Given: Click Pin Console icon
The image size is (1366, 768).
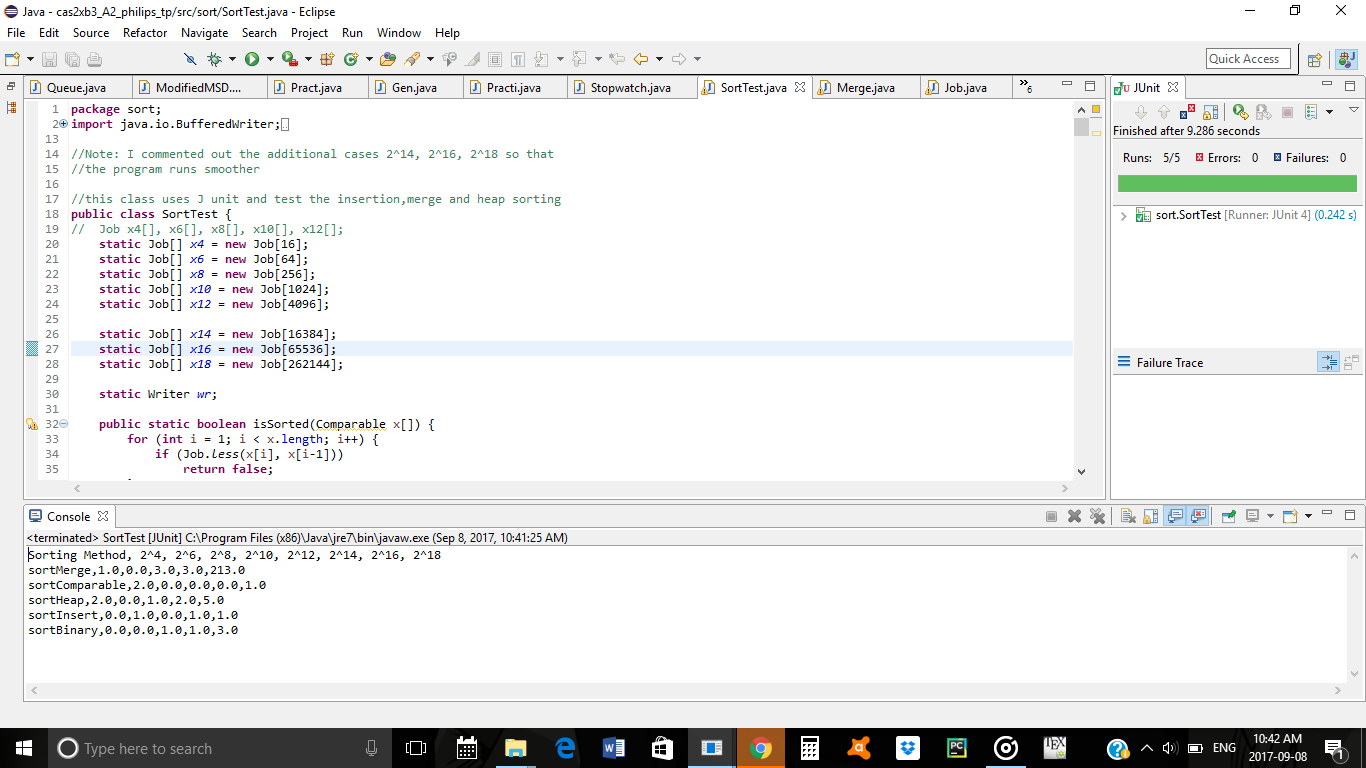Looking at the screenshot, I should pyautogui.click(x=1228, y=516).
